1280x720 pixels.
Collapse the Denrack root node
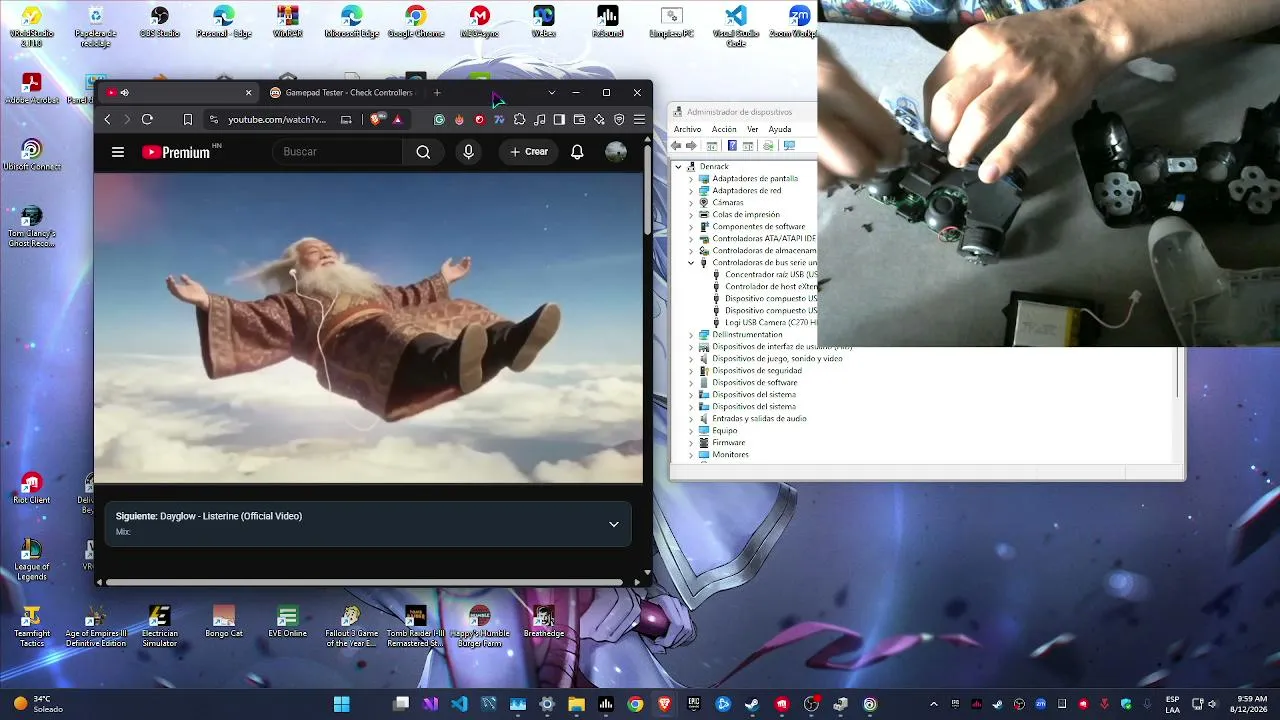pyautogui.click(x=679, y=167)
